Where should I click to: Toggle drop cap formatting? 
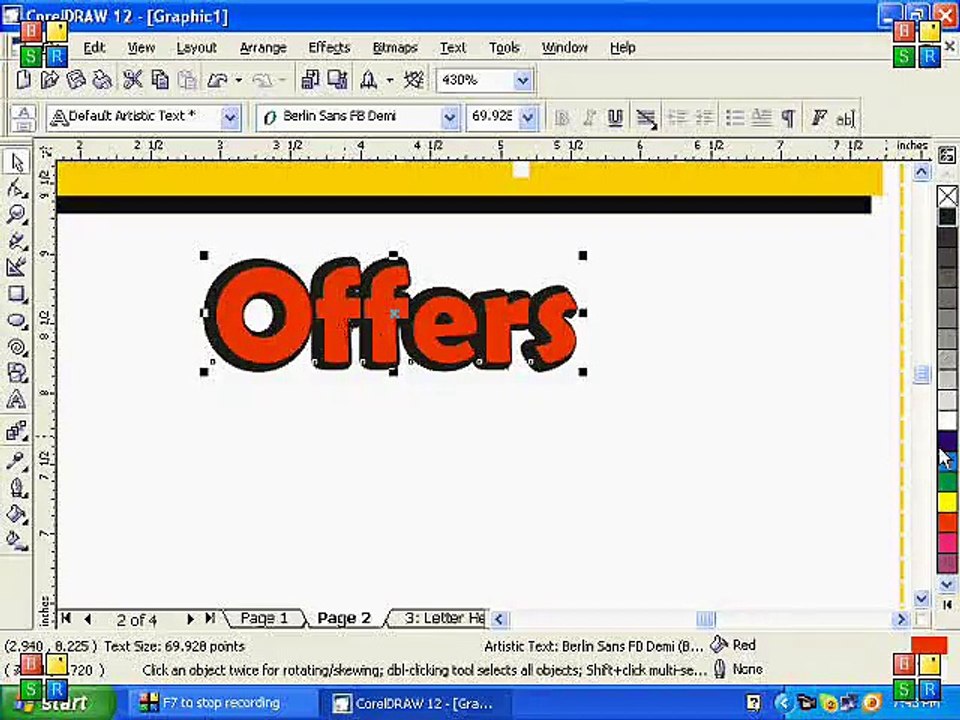click(x=761, y=118)
